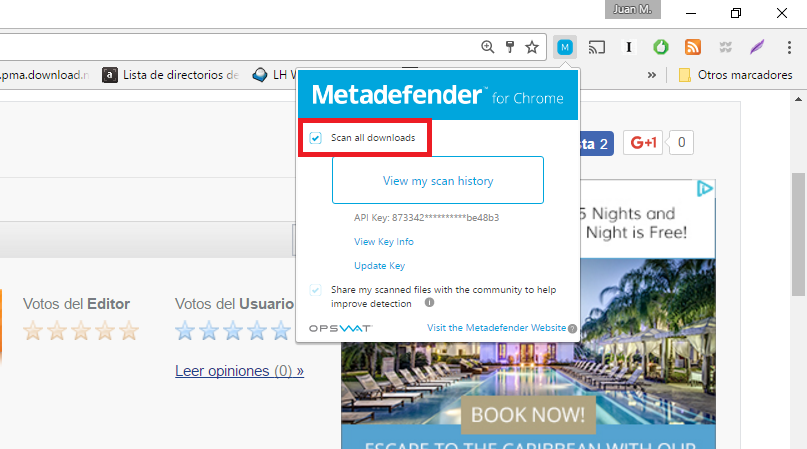Click the Cast screen extension icon

click(x=597, y=47)
